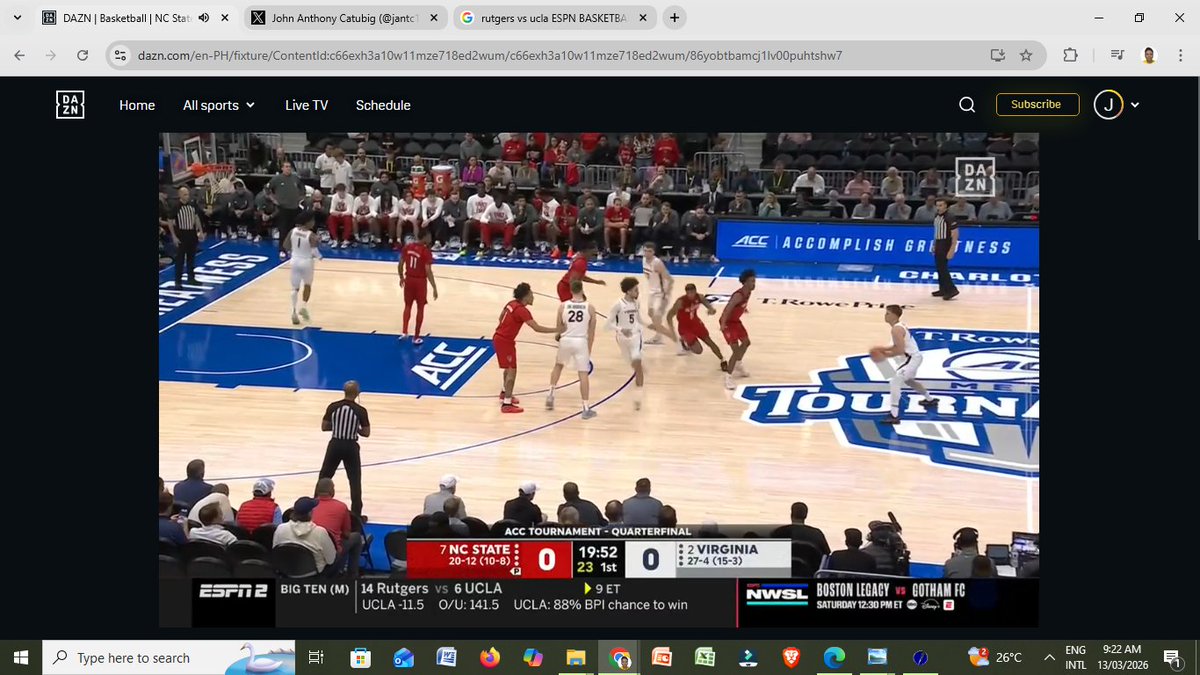
Task: Open the browser extensions puzzle icon
Action: coord(1070,55)
